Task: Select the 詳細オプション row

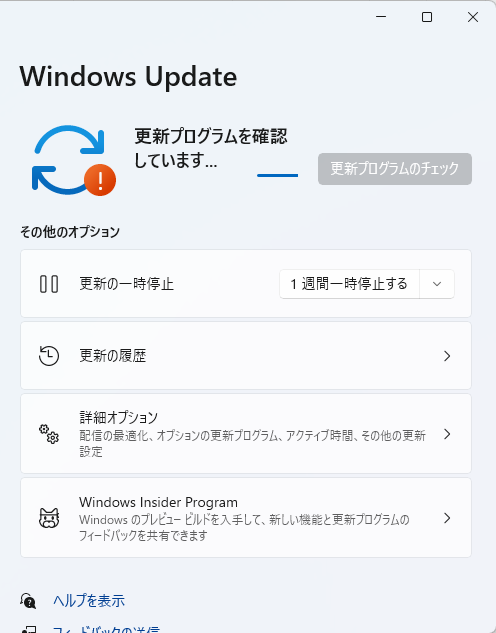Action: pos(246,434)
